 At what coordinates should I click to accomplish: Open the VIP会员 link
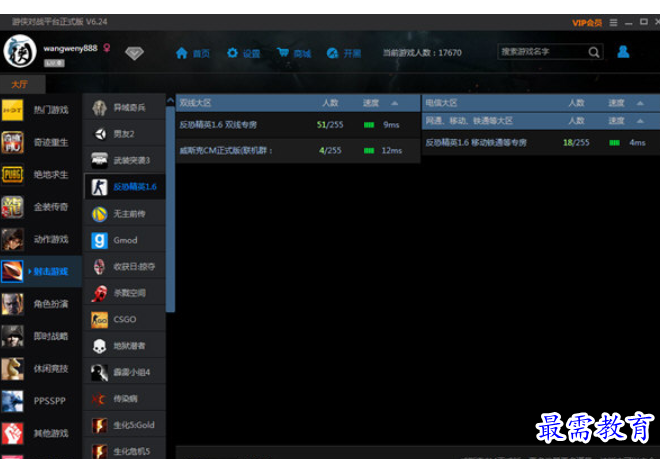coord(587,23)
